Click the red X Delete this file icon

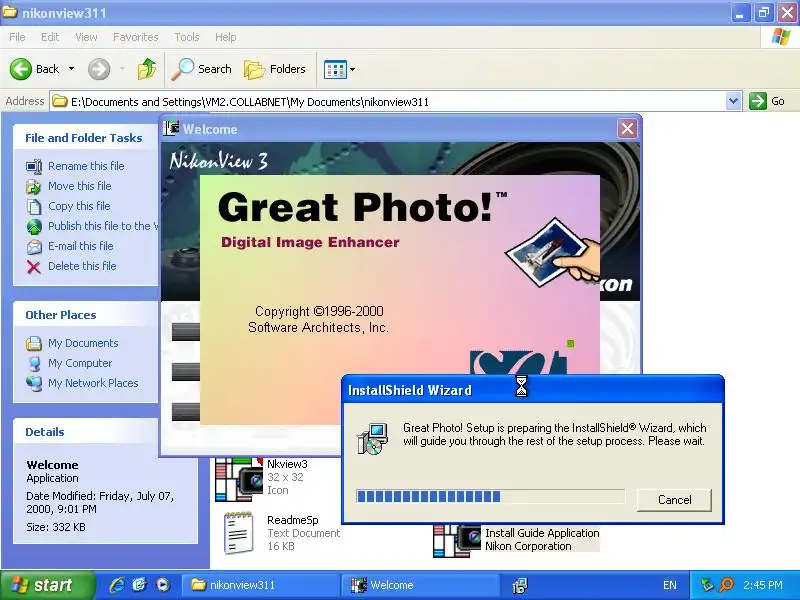34,267
